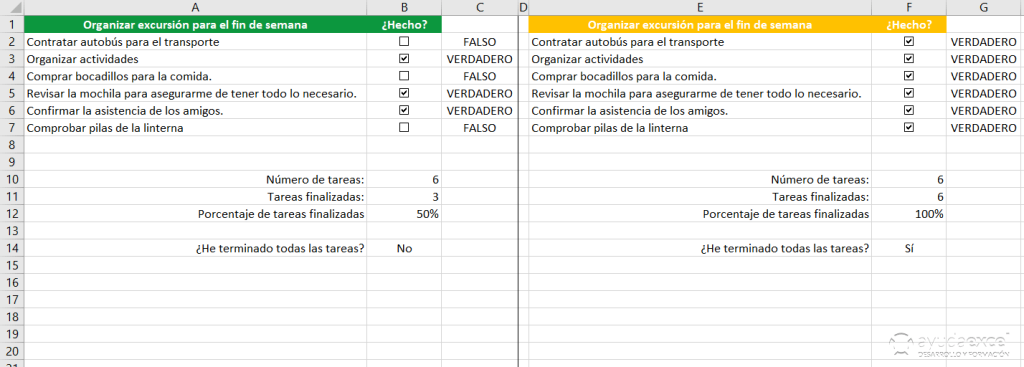
Task: Tick the Comprar bocadillos checkbox in column B
Action: coord(404,76)
